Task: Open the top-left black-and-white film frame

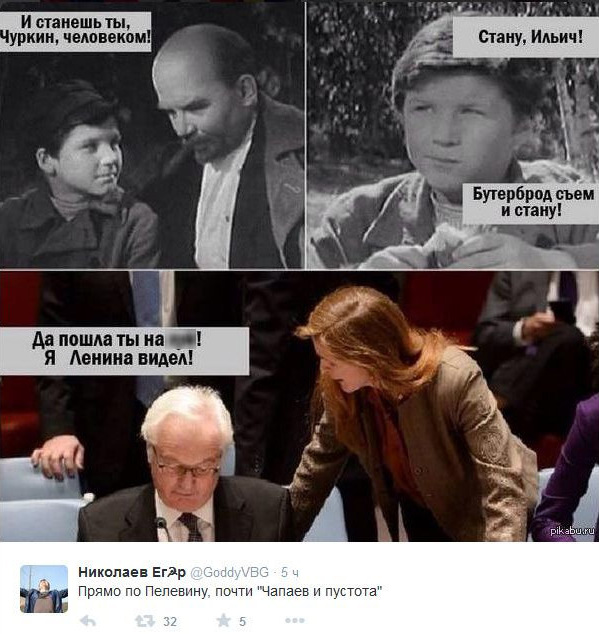Action: click(152, 135)
